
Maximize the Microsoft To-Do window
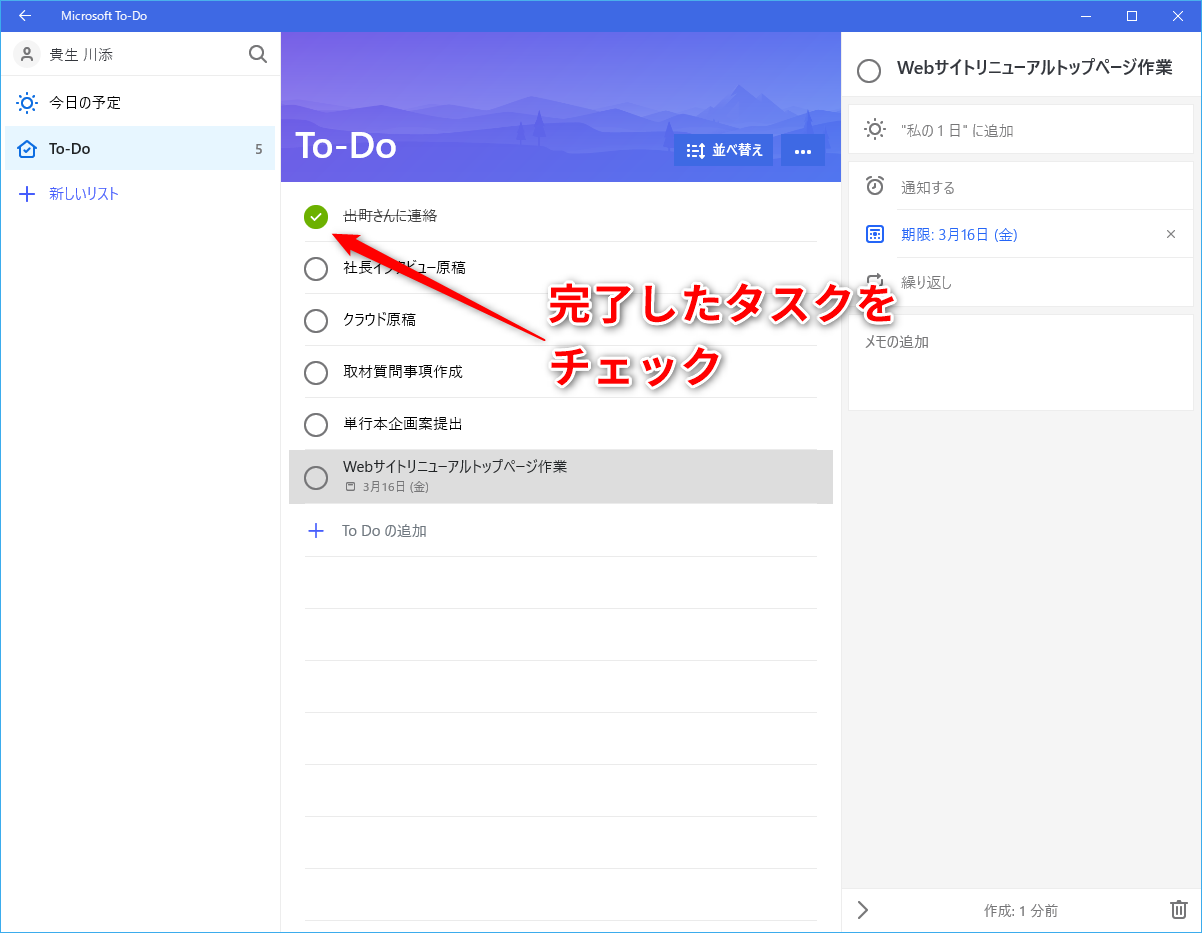1132,16
